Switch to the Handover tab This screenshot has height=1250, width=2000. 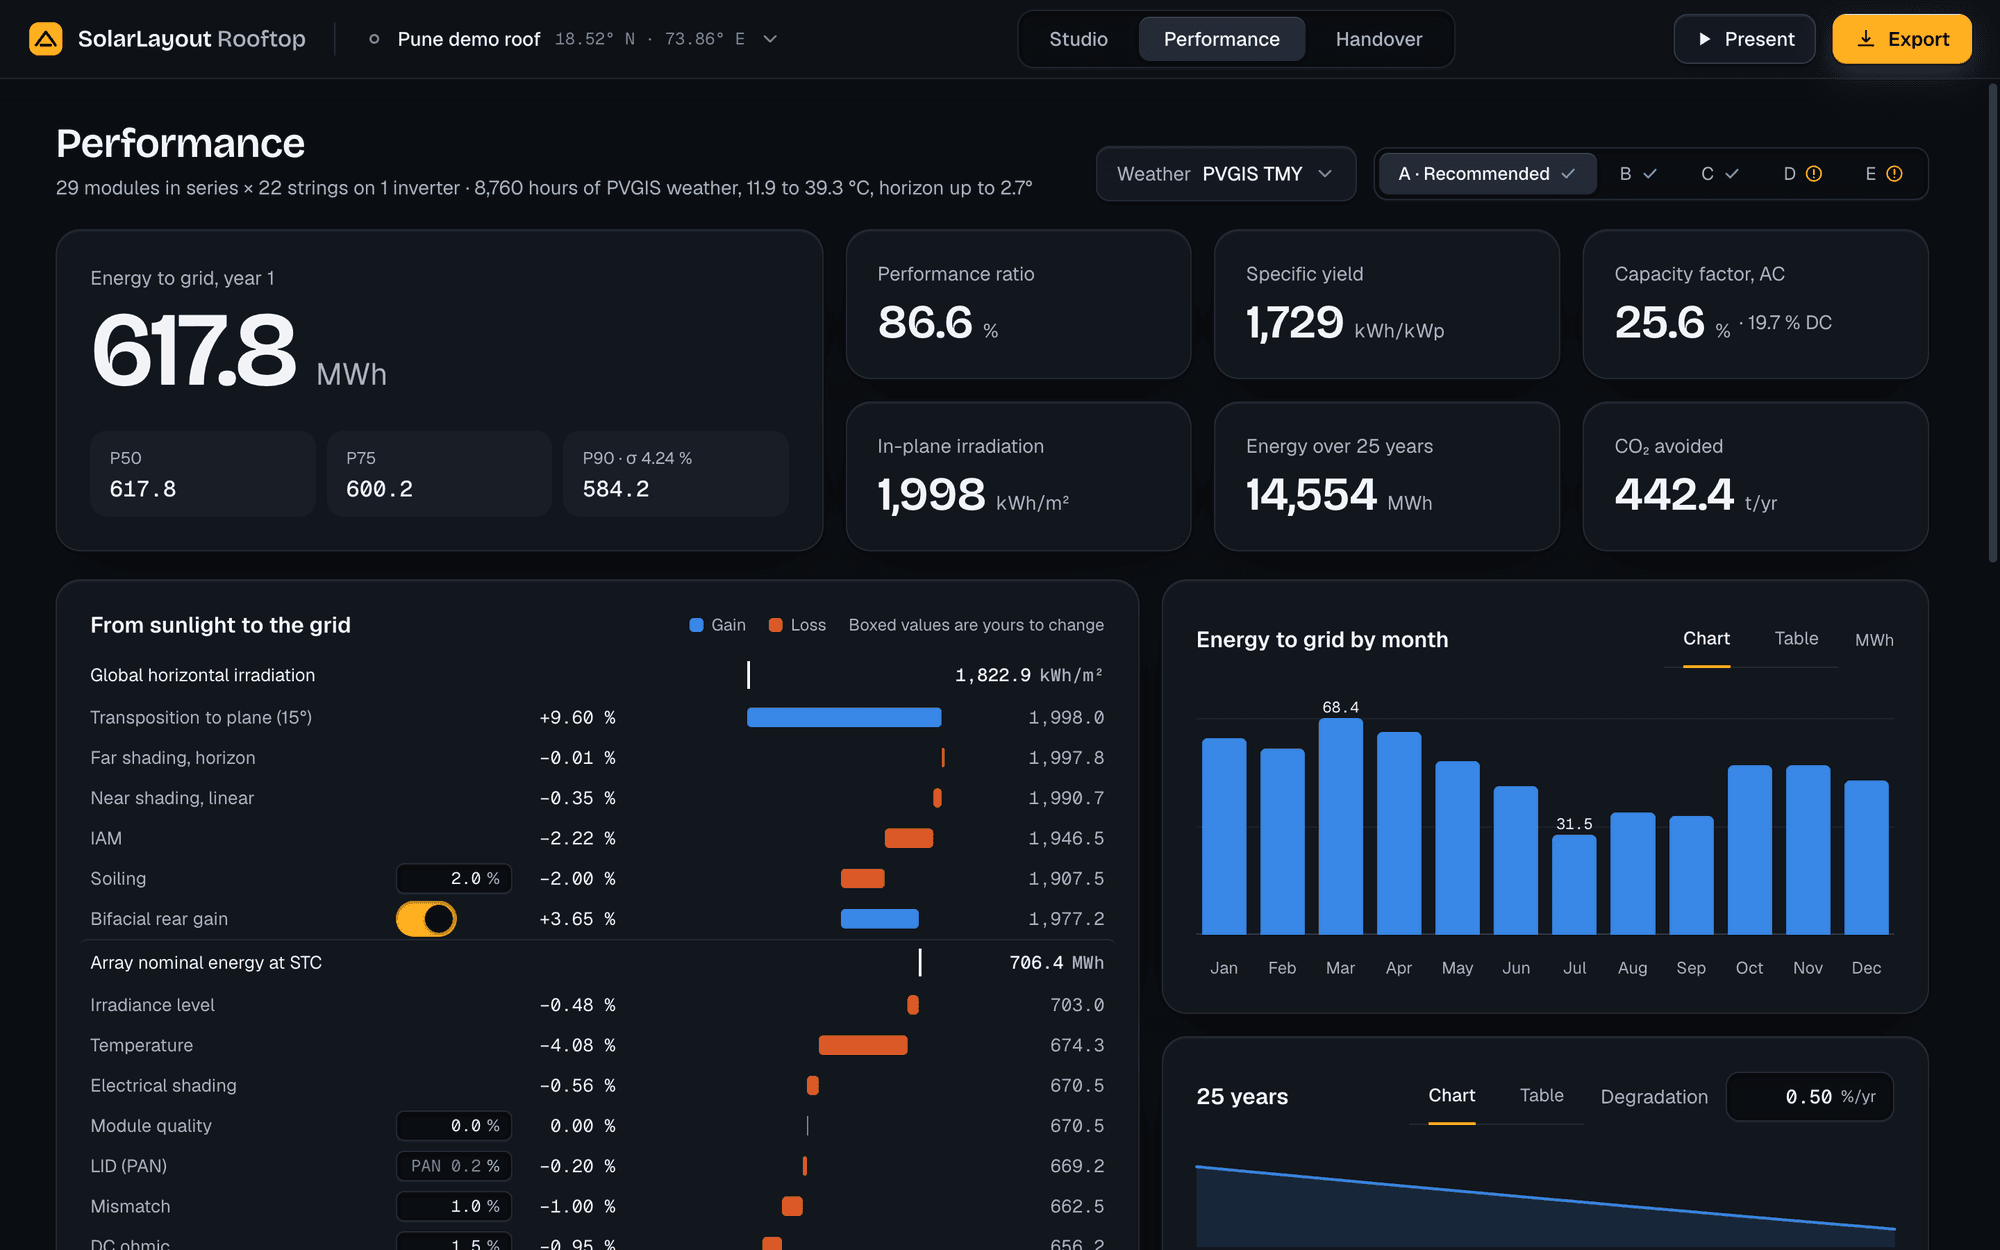(x=1379, y=39)
